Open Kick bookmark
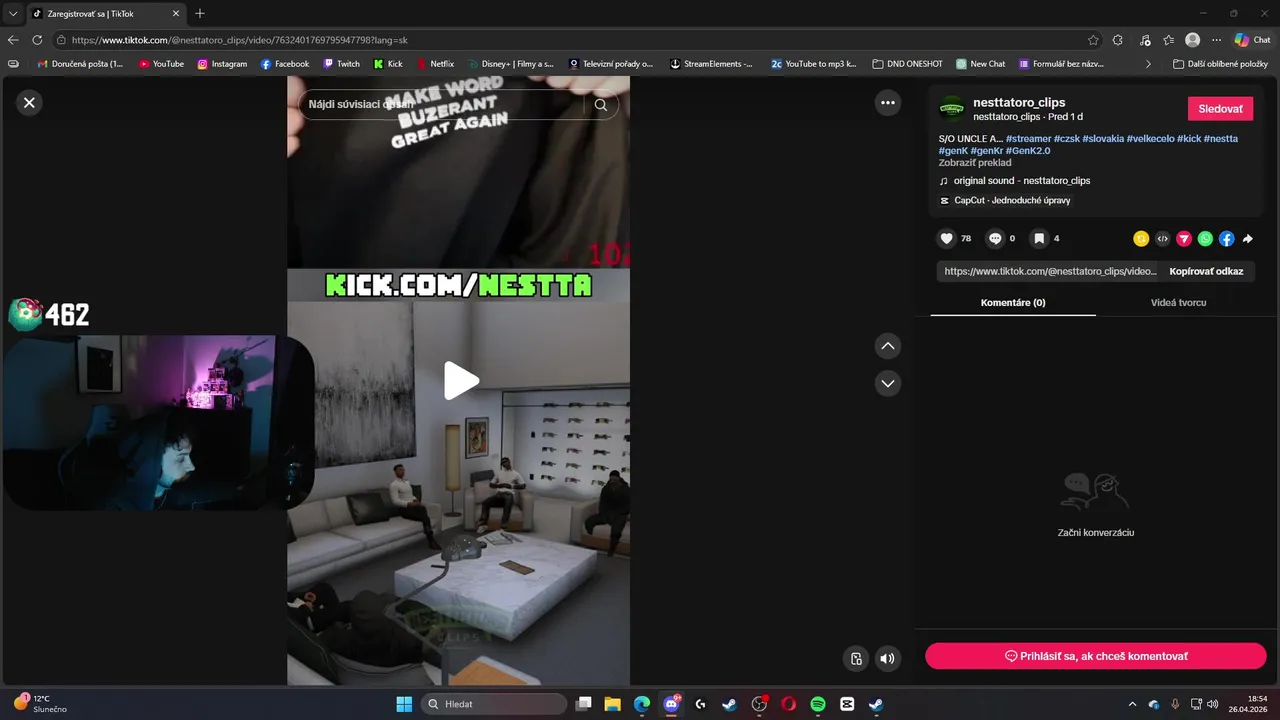The image size is (1280, 720). pos(388,63)
